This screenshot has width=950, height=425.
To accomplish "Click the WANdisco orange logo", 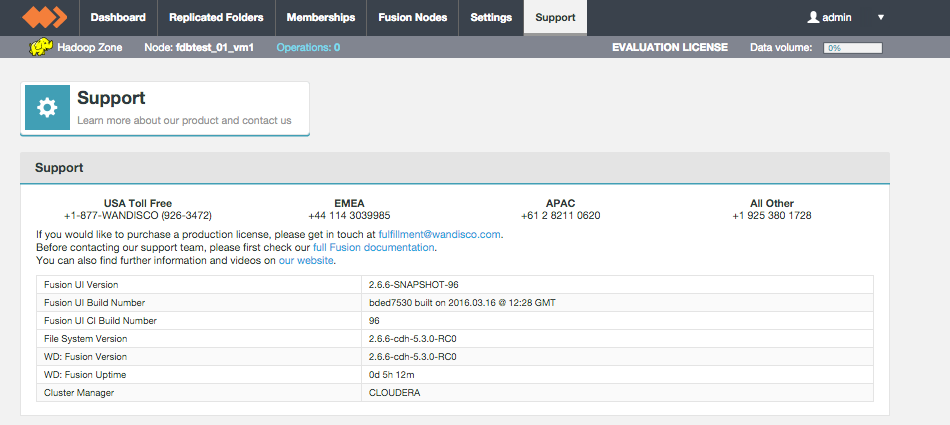I will pos(44,17).
